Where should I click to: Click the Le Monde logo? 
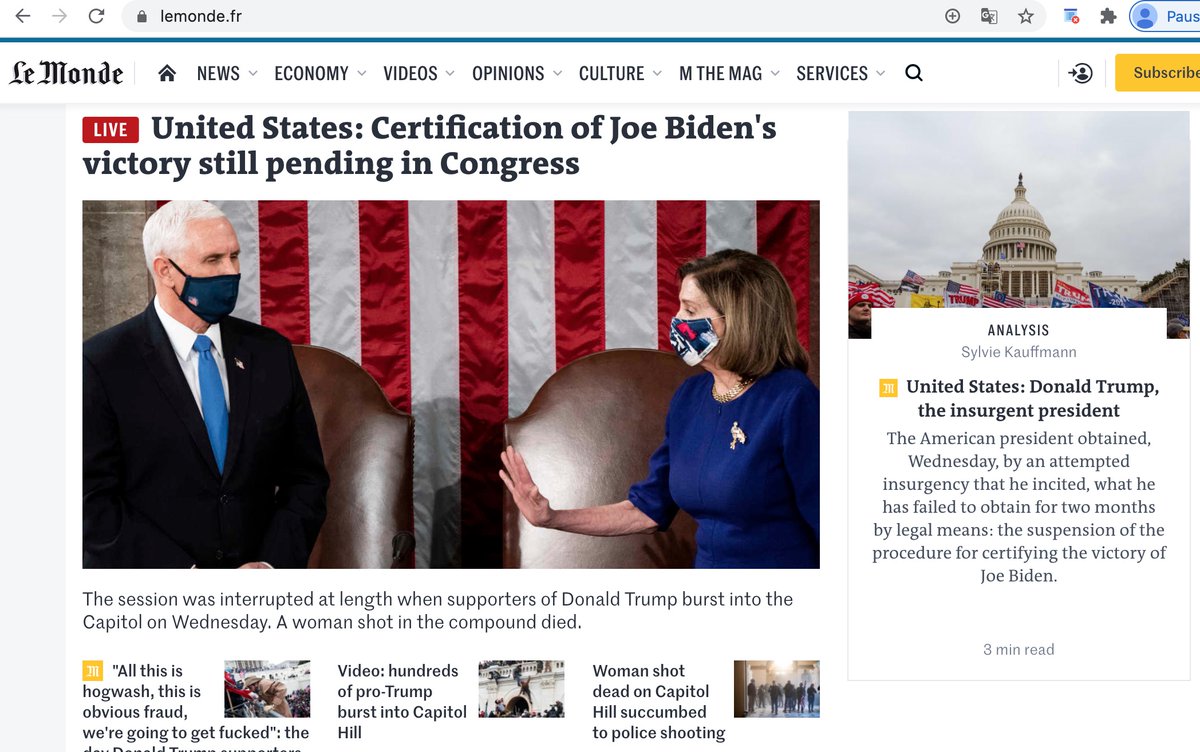tap(67, 73)
